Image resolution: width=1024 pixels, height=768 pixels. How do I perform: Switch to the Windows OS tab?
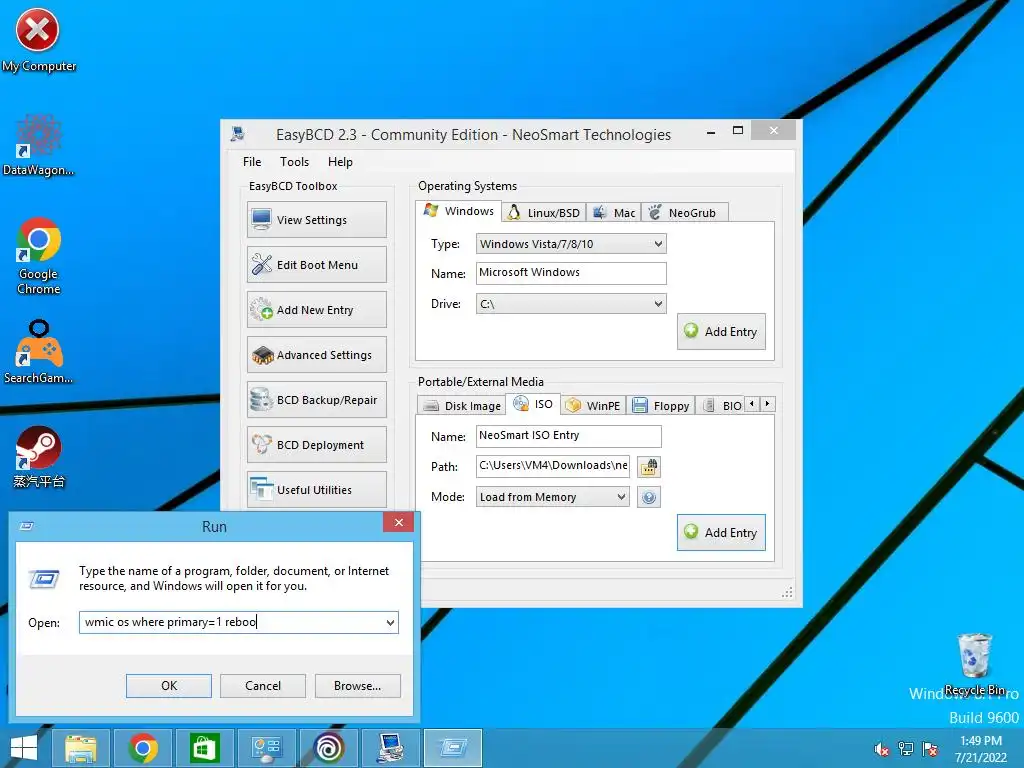pos(458,211)
